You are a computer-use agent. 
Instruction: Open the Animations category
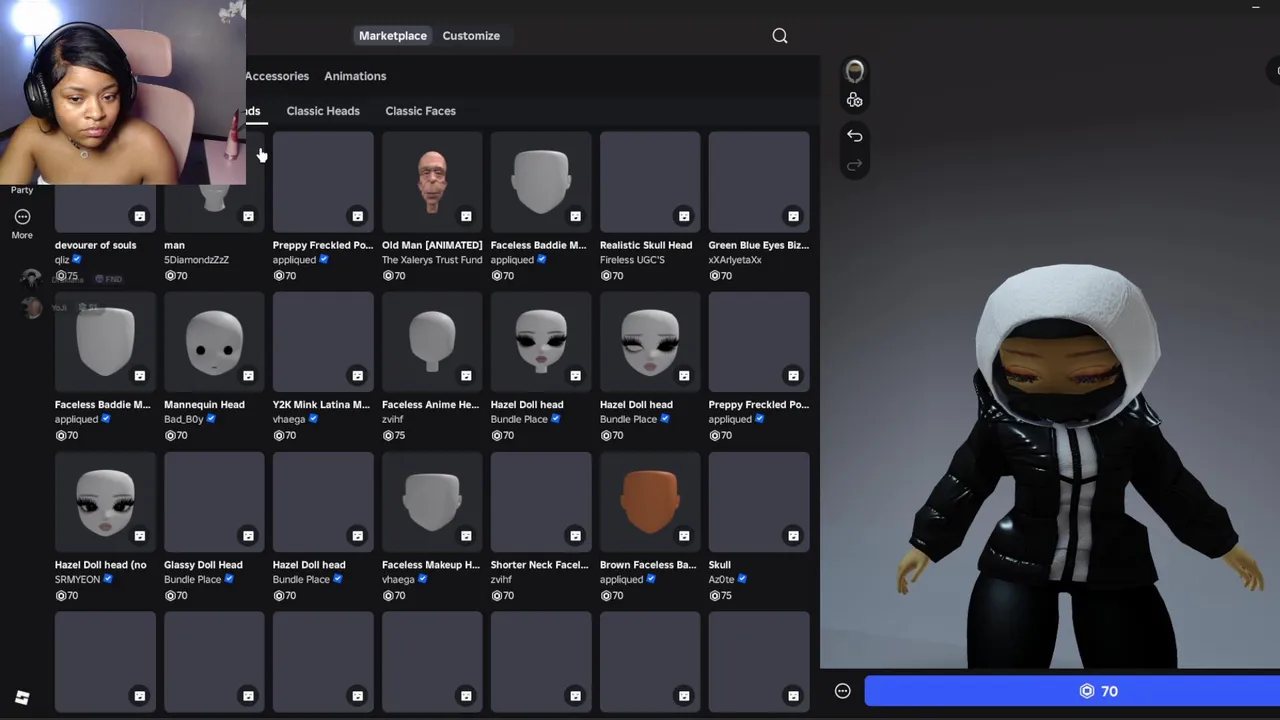(355, 76)
